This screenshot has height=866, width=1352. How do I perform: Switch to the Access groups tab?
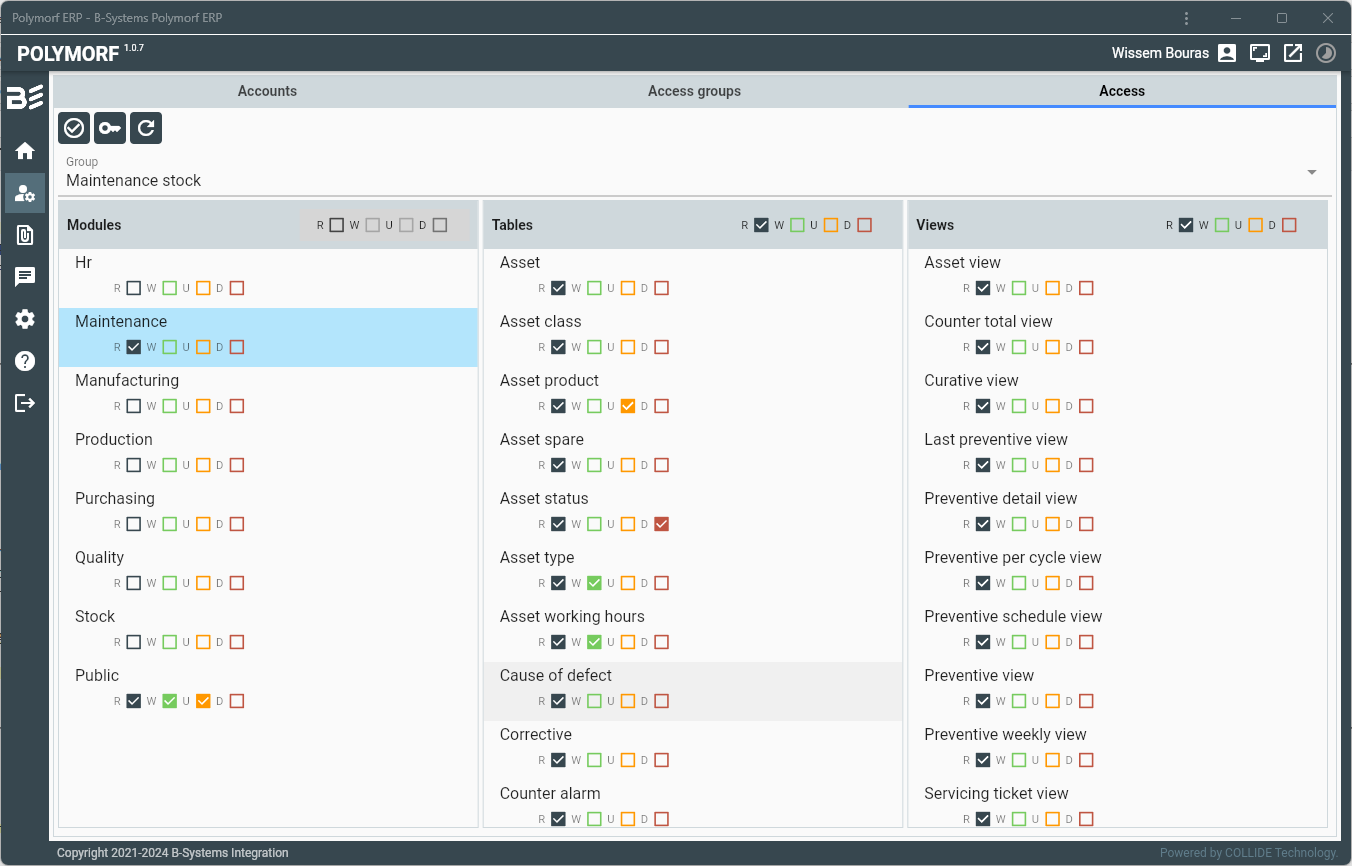click(x=694, y=91)
